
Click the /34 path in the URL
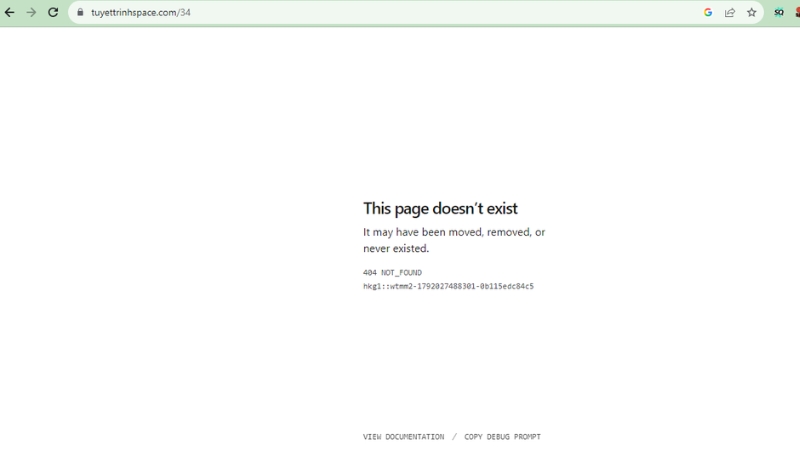click(184, 12)
